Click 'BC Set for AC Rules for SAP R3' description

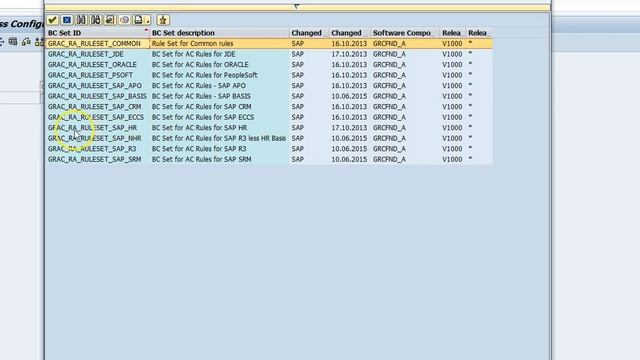click(199, 149)
